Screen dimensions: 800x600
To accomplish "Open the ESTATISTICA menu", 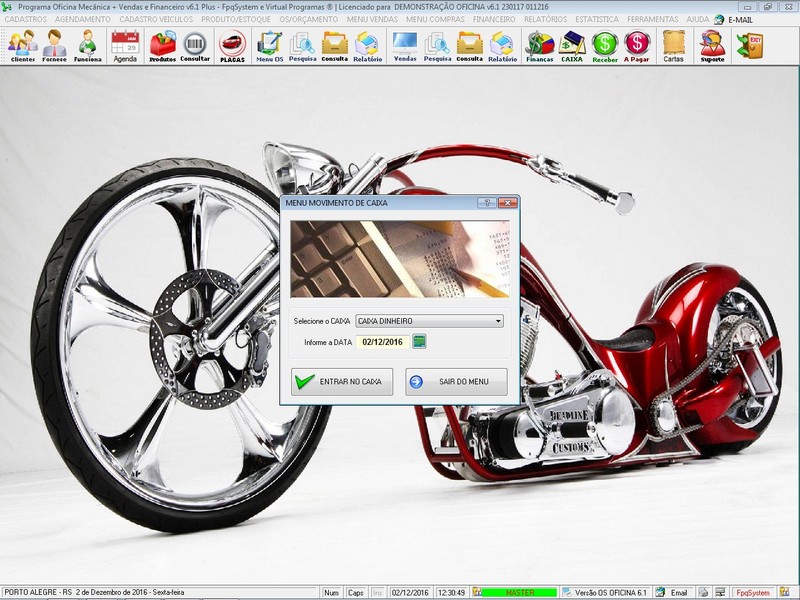I will click(x=597, y=19).
